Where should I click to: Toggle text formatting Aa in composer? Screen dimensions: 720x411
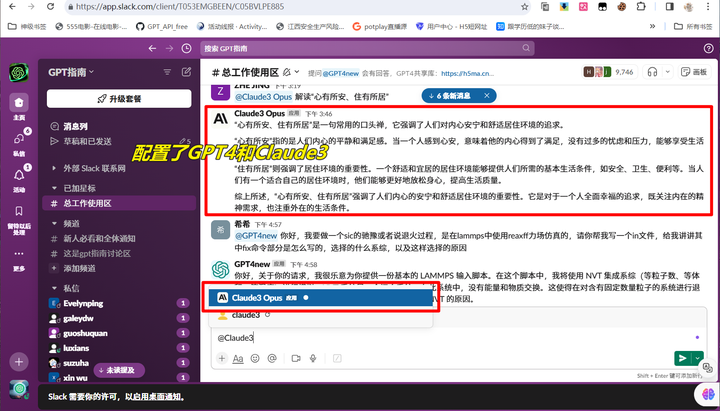click(238, 359)
